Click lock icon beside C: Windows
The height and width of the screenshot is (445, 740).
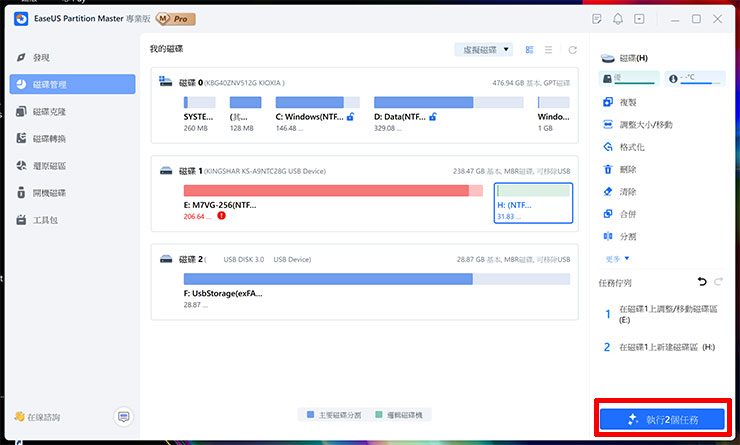pyautogui.click(x=351, y=117)
